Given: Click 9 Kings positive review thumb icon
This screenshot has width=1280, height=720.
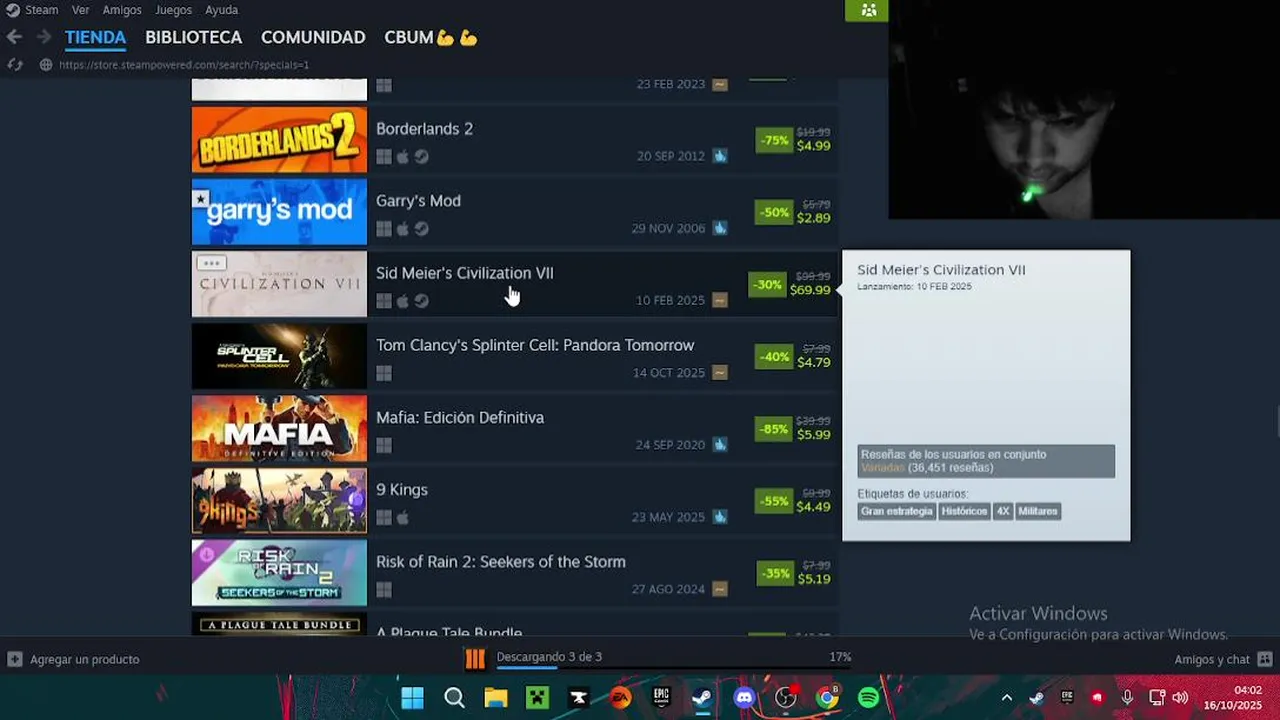Looking at the screenshot, I should [x=720, y=517].
